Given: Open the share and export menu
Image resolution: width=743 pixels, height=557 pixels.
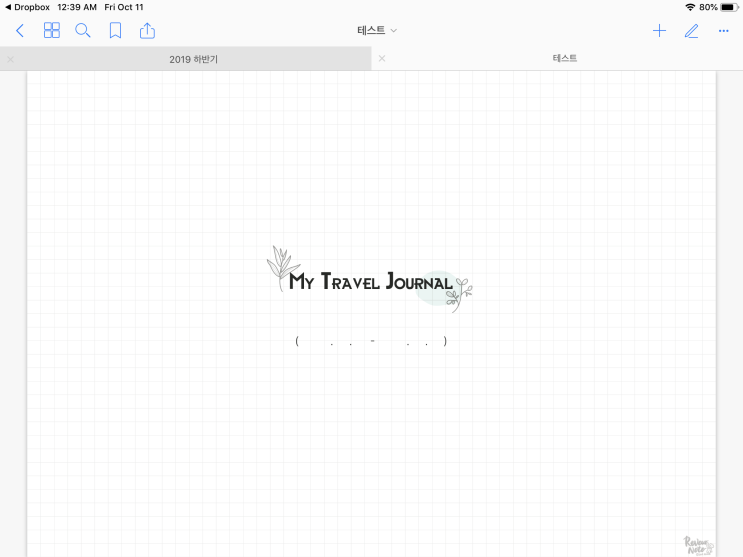Looking at the screenshot, I should point(147,30).
